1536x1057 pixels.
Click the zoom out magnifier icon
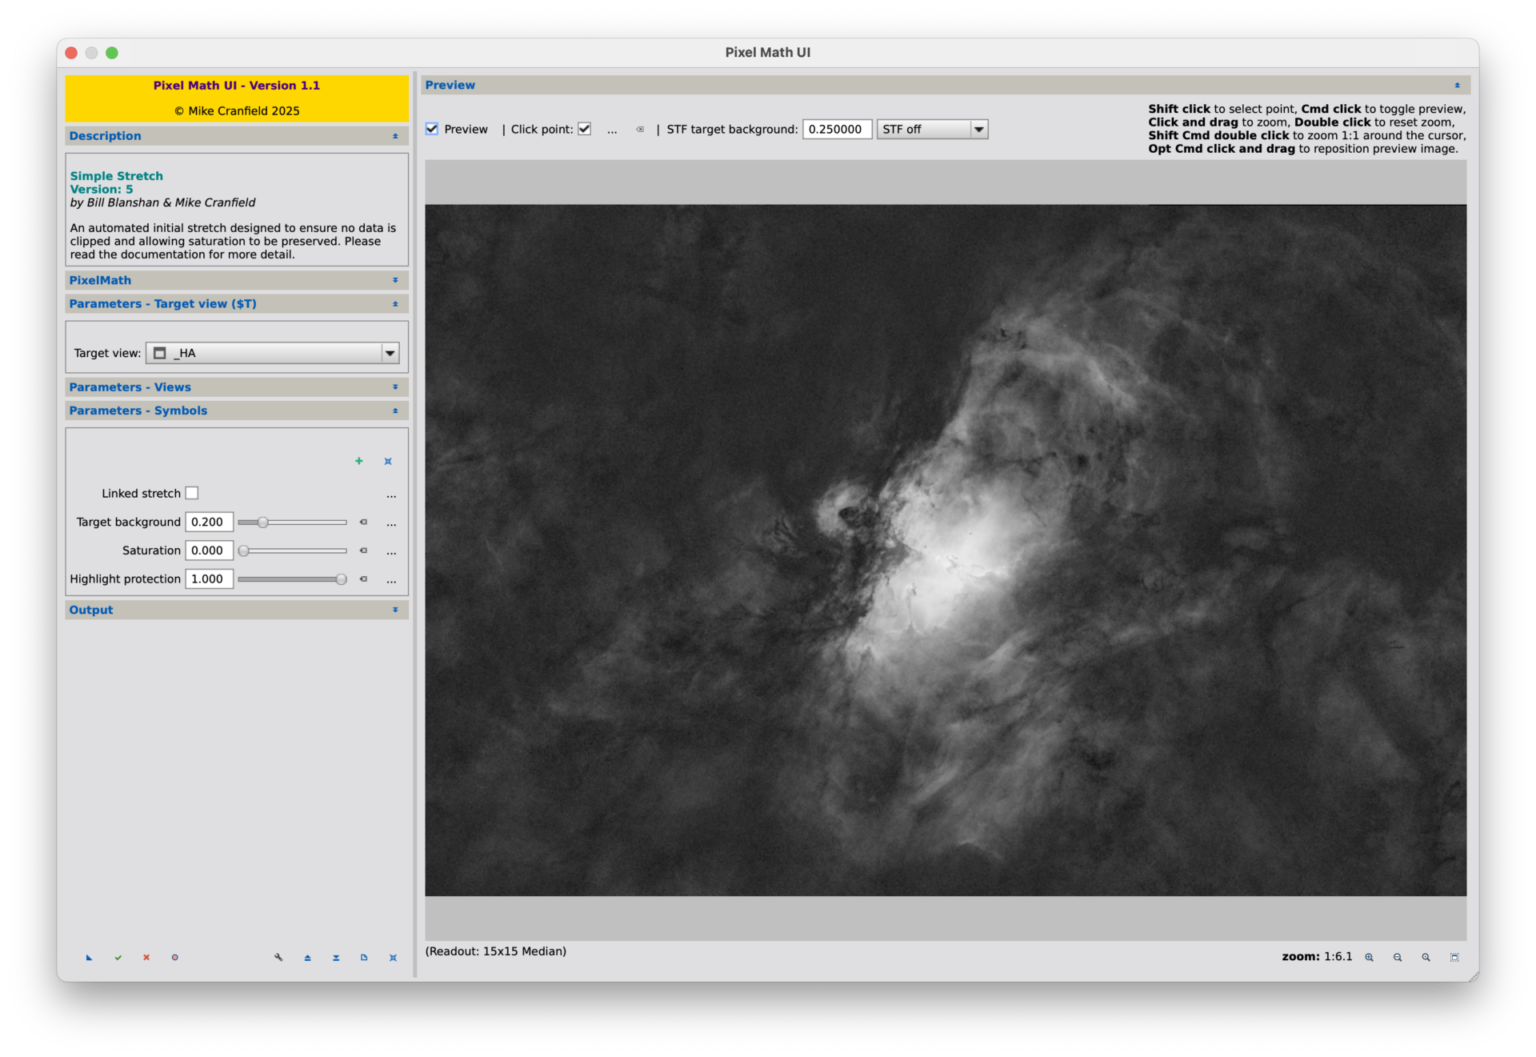point(1397,957)
